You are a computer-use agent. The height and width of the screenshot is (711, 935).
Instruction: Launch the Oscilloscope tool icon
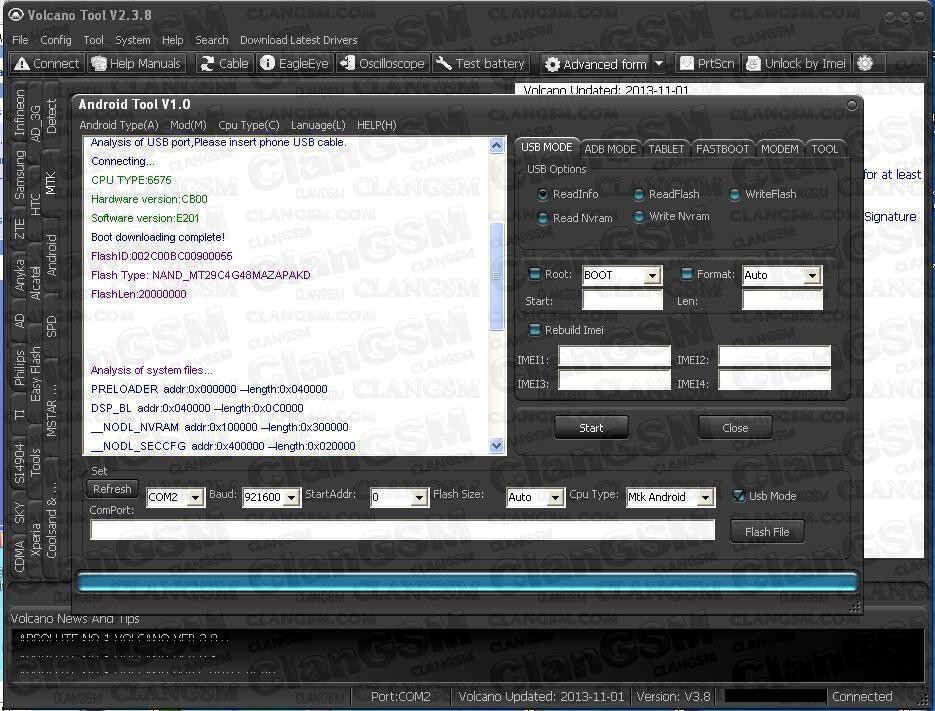coord(346,63)
